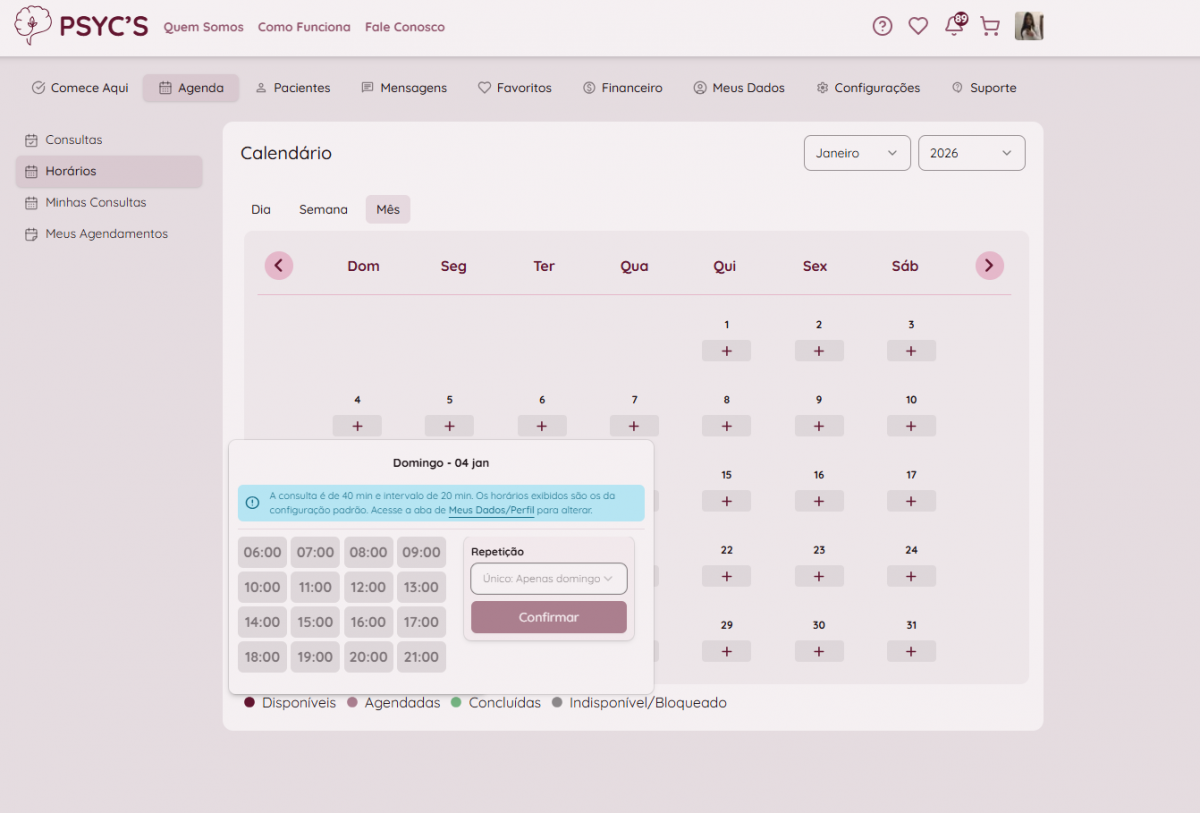Open notifications bell with 89 badge
This screenshot has height=813, width=1200.
pyautogui.click(x=954, y=27)
